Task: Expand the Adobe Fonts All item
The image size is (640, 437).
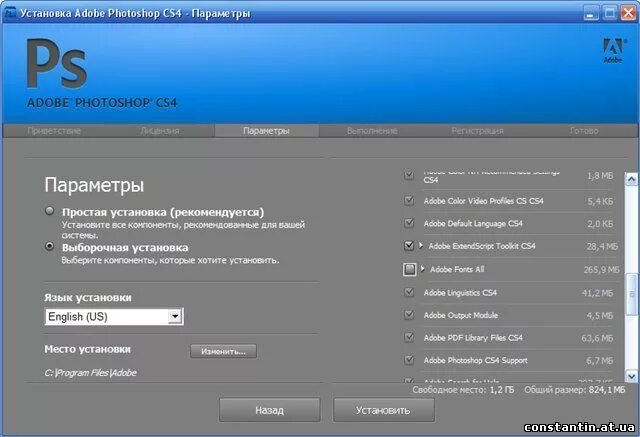Action: click(422, 269)
